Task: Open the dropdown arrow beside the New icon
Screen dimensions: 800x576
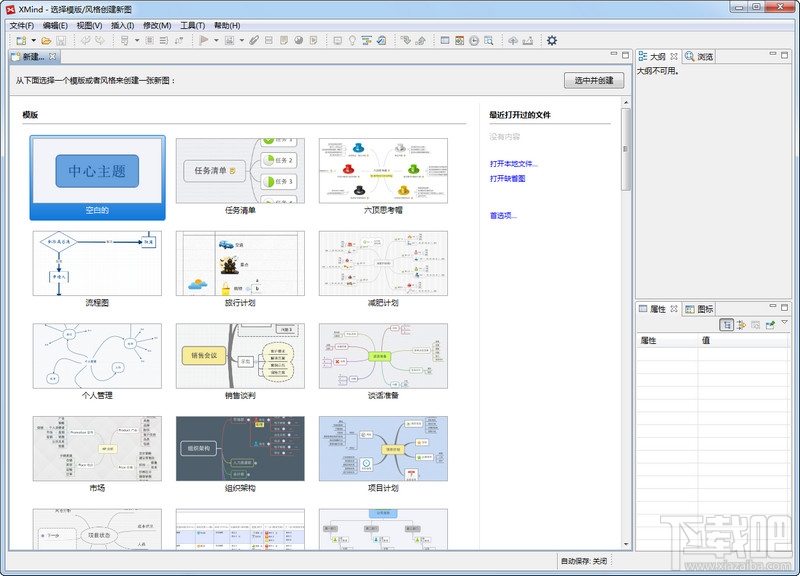Action: pos(34,40)
